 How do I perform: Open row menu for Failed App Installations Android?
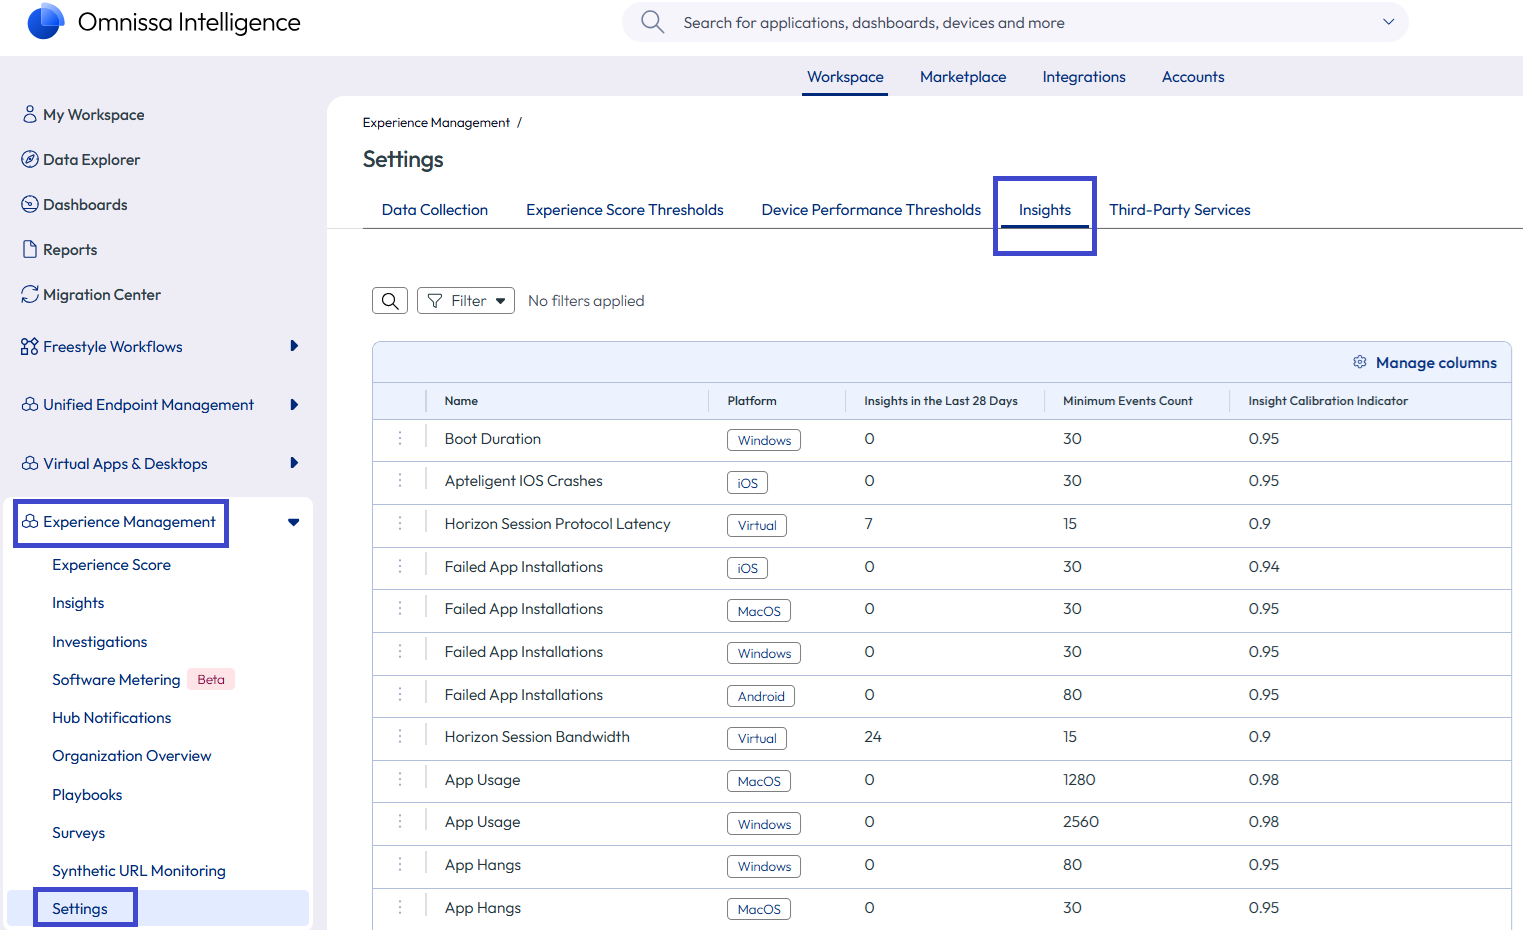point(400,694)
